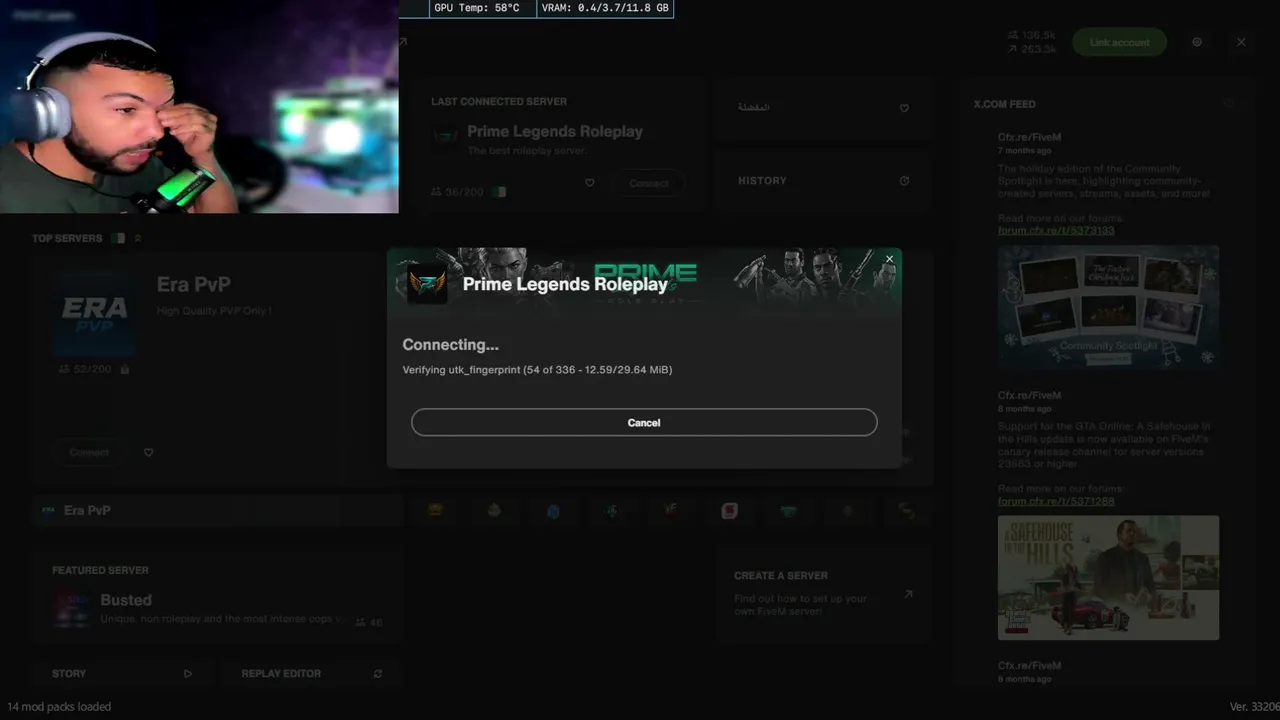
Task: Open the favorites list heart panel
Action: click(823, 107)
